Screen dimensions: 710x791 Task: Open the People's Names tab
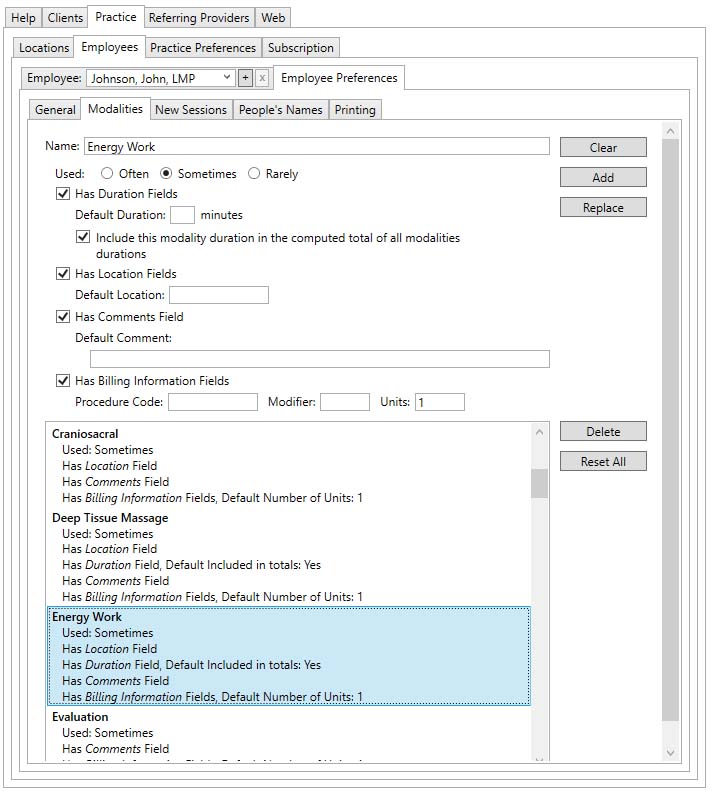click(x=281, y=109)
